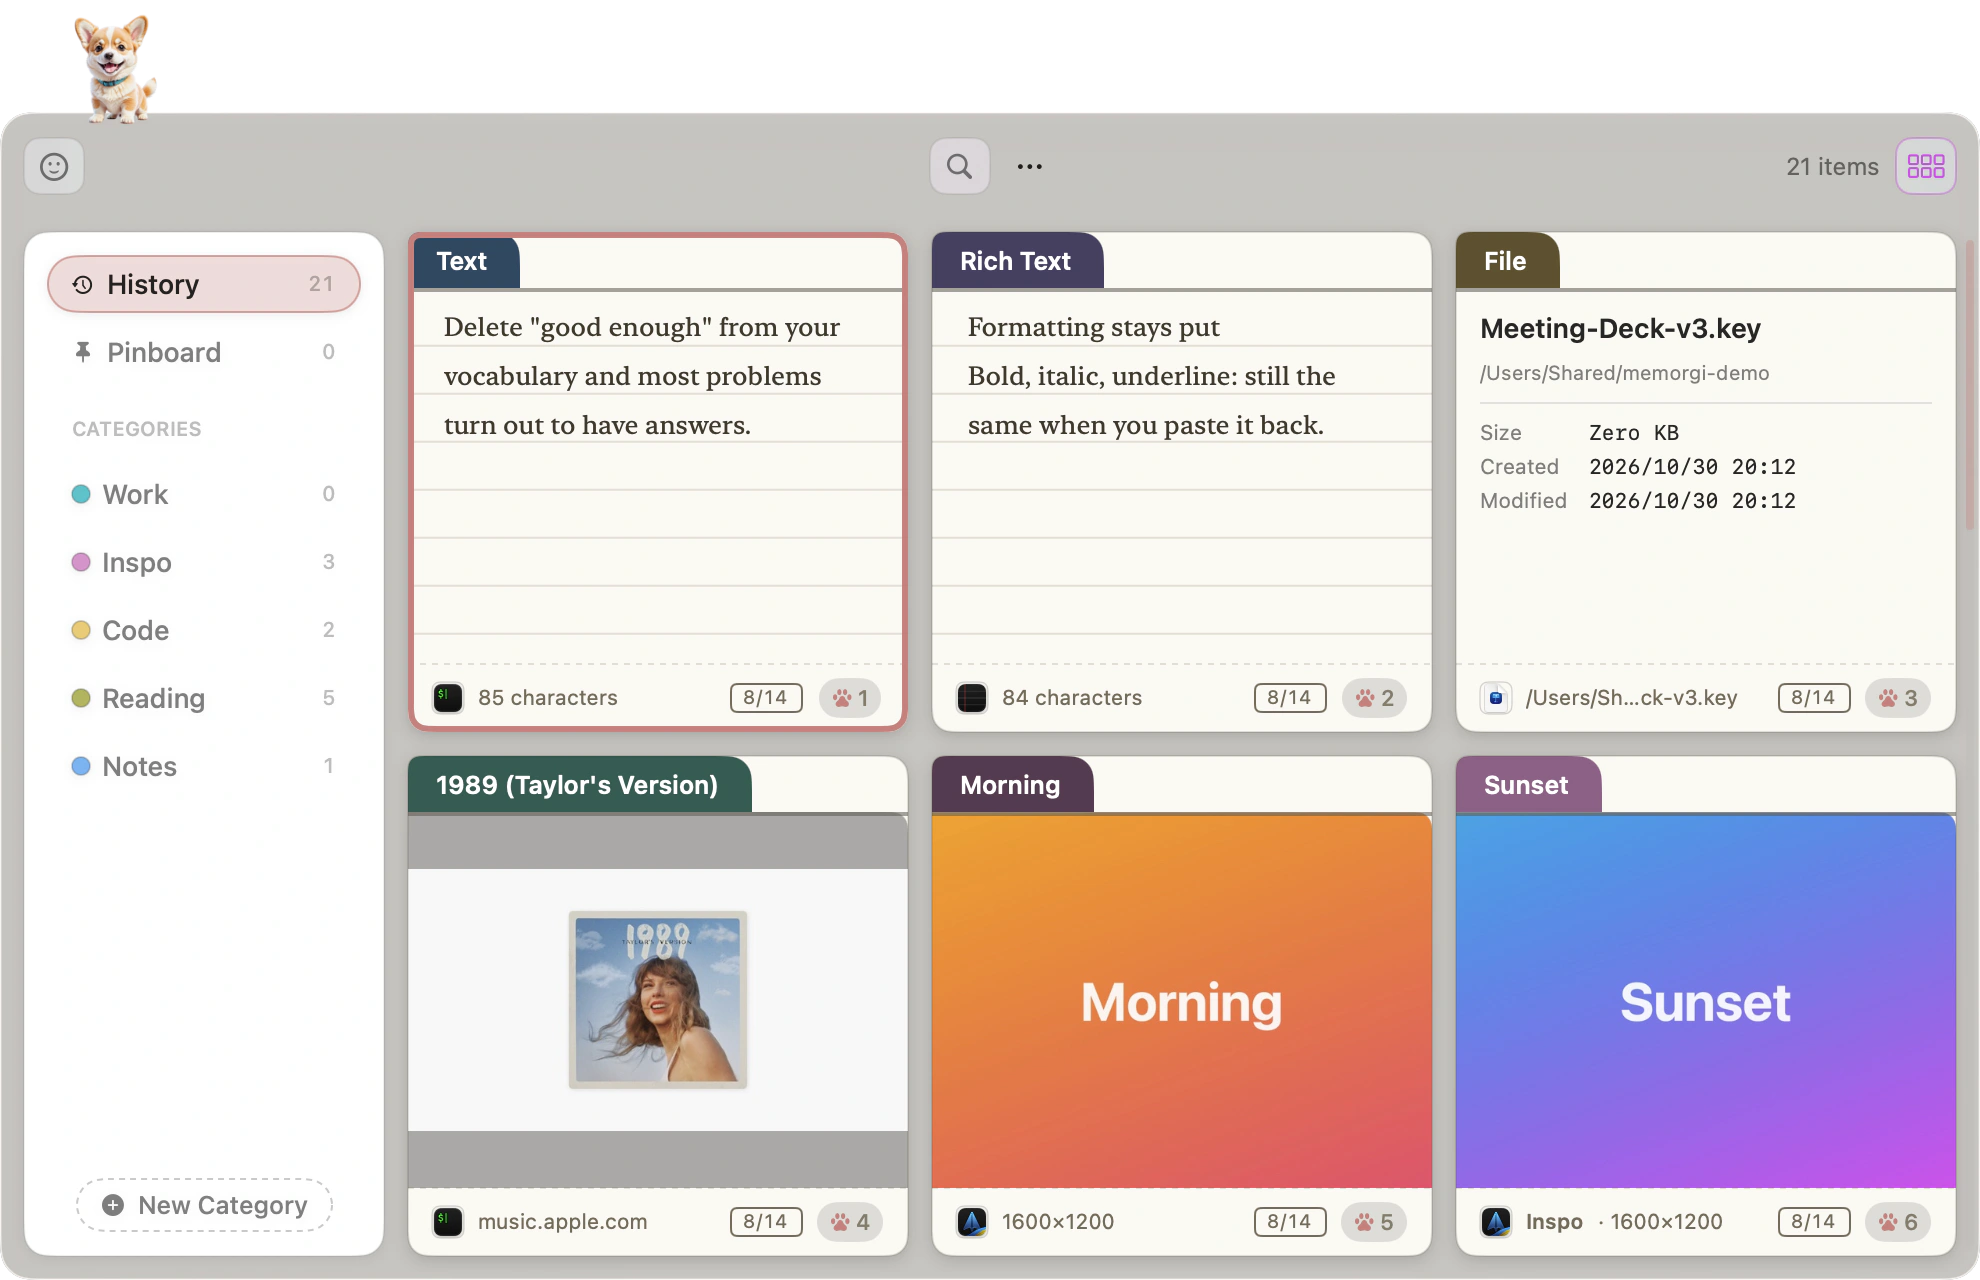
Task: Click the yellow Code color dot
Action: pyautogui.click(x=81, y=630)
